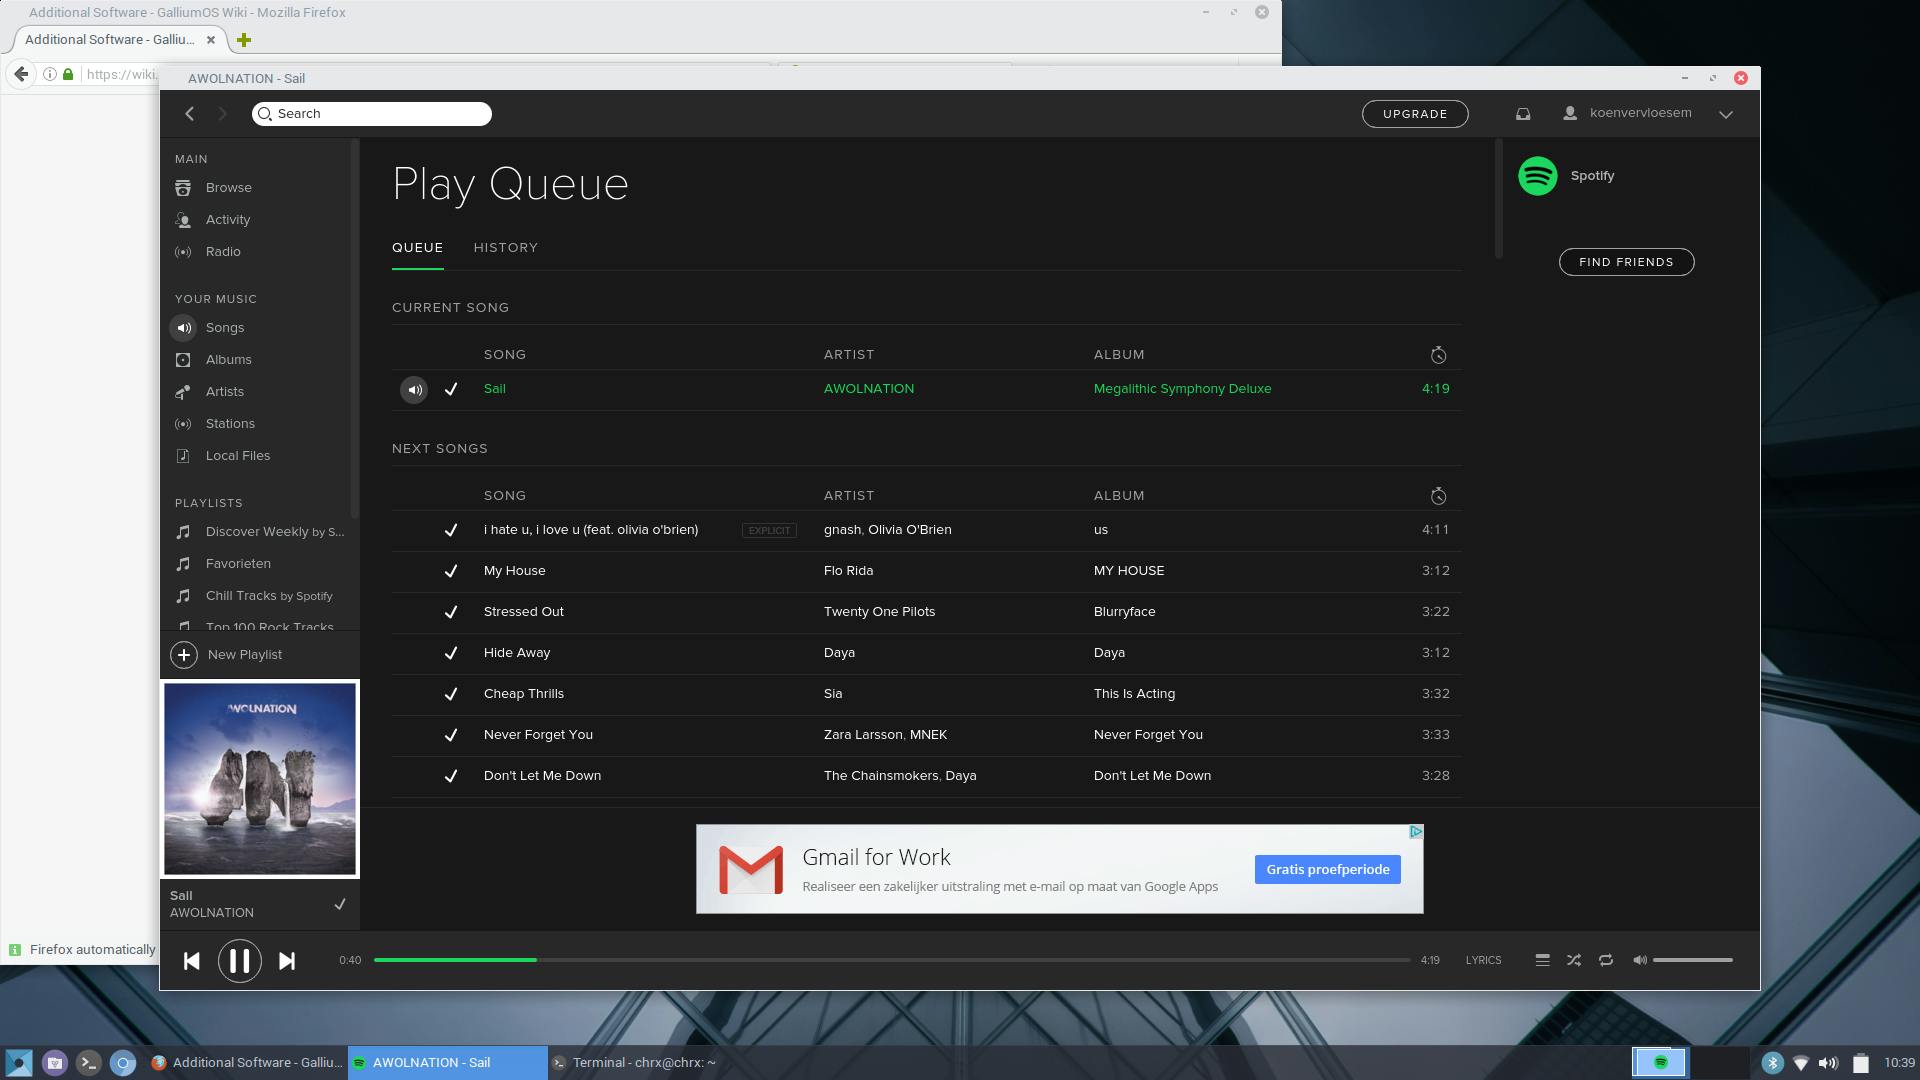Click the Upgrade button
The width and height of the screenshot is (1920, 1080).
(x=1415, y=114)
